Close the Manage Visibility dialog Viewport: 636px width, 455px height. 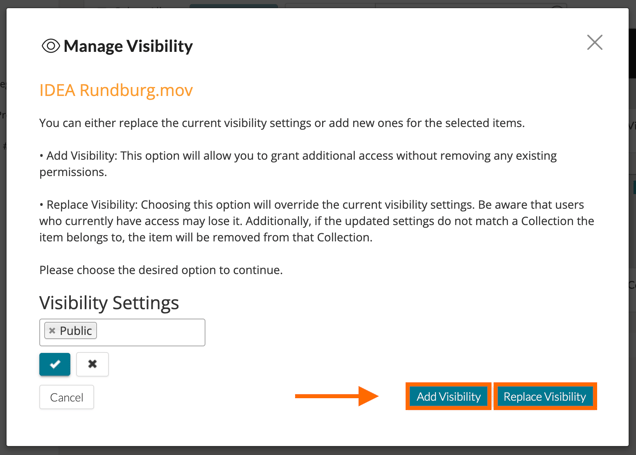coord(595,43)
